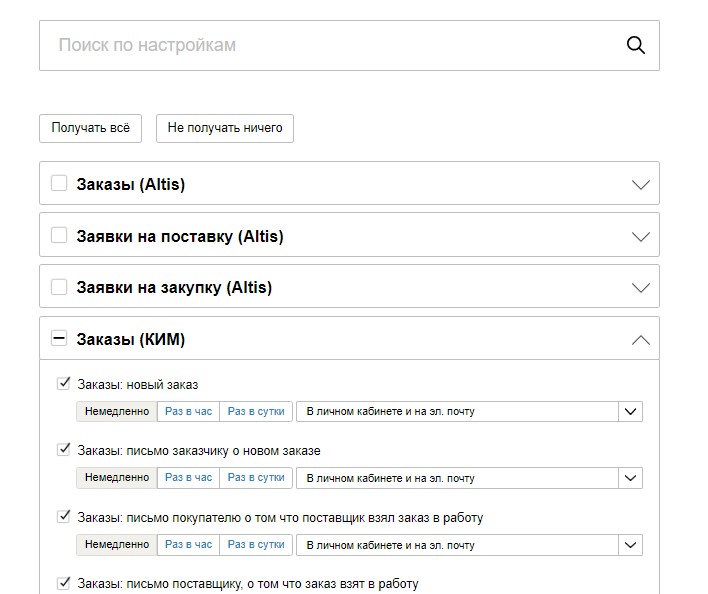The width and height of the screenshot is (708, 594).
Task: Expand 'Заявки на закупку (Altis)' with chevron
Action: [x=641, y=288]
